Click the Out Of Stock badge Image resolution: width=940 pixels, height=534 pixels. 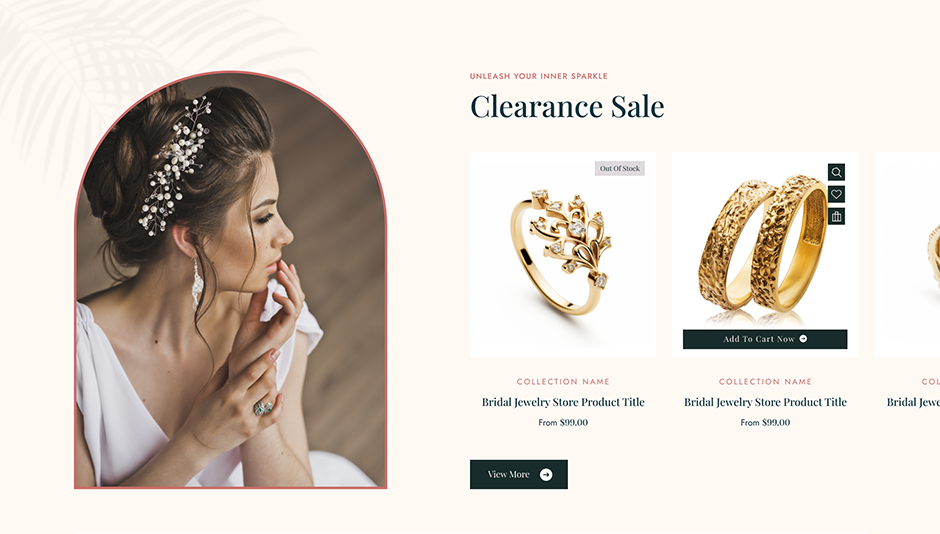tap(620, 168)
